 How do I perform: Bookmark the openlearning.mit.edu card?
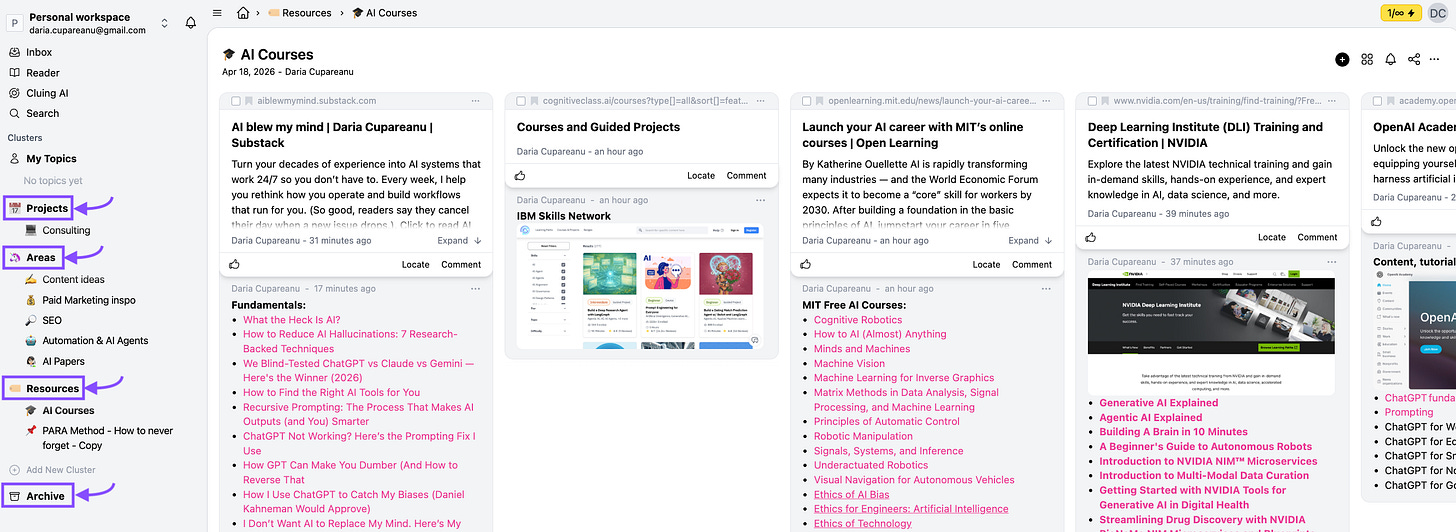(x=820, y=101)
